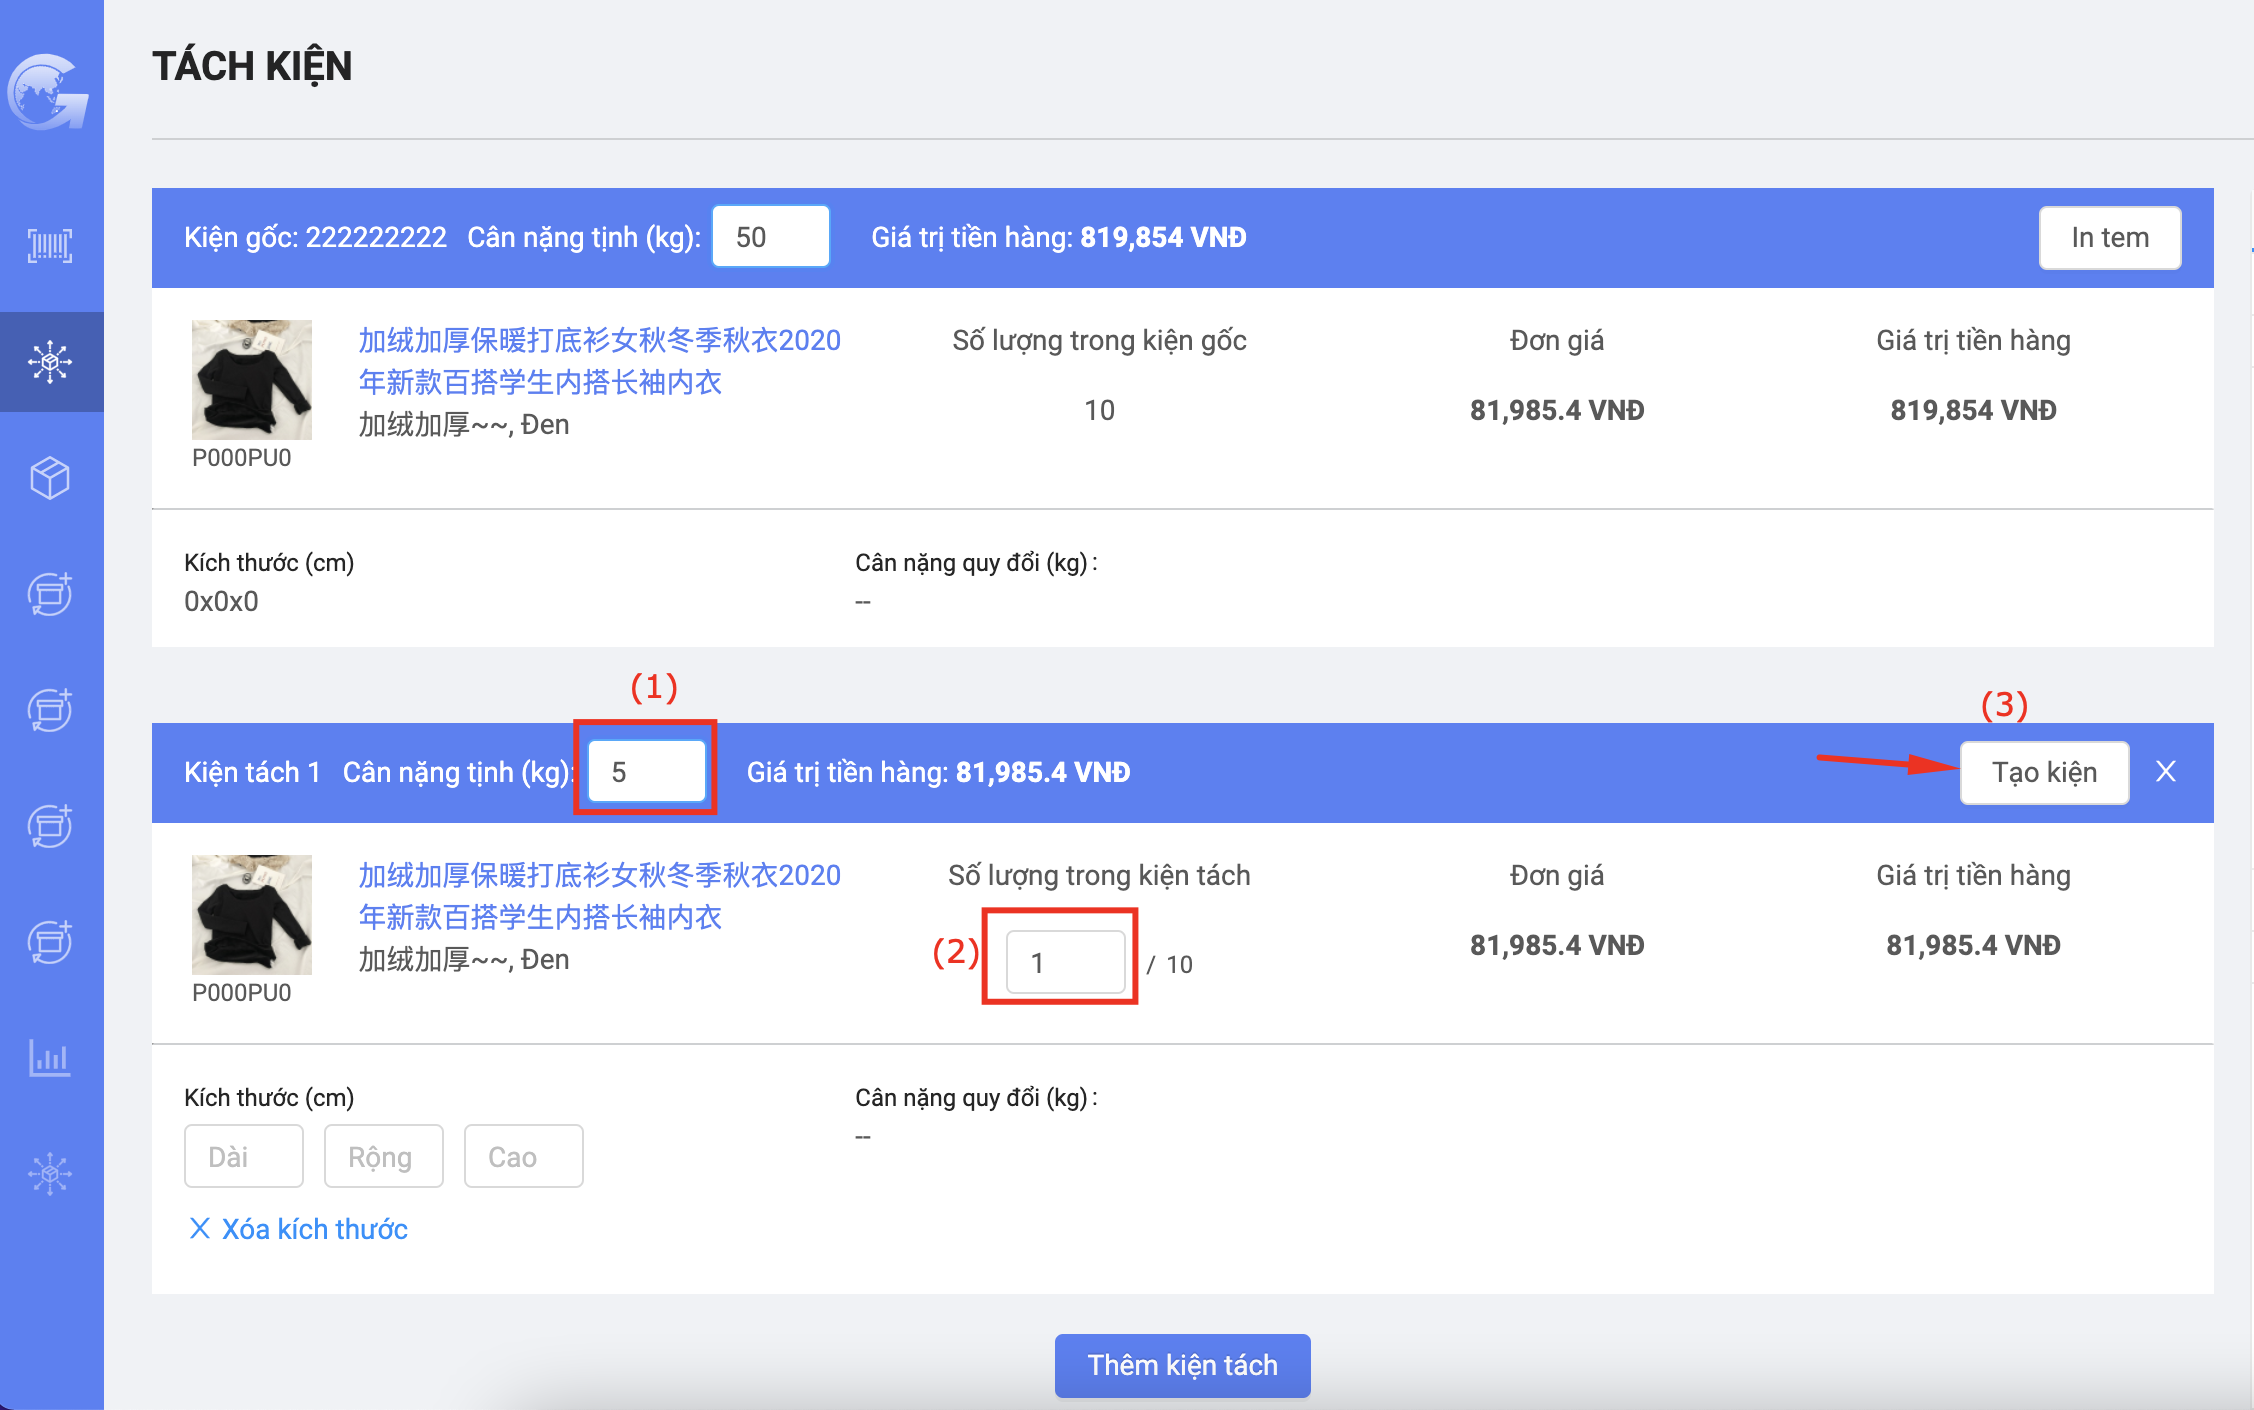The image size is (2254, 1410).
Task: Remove Kiện tách 1 with X icon
Action: pyautogui.click(x=2166, y=771)
